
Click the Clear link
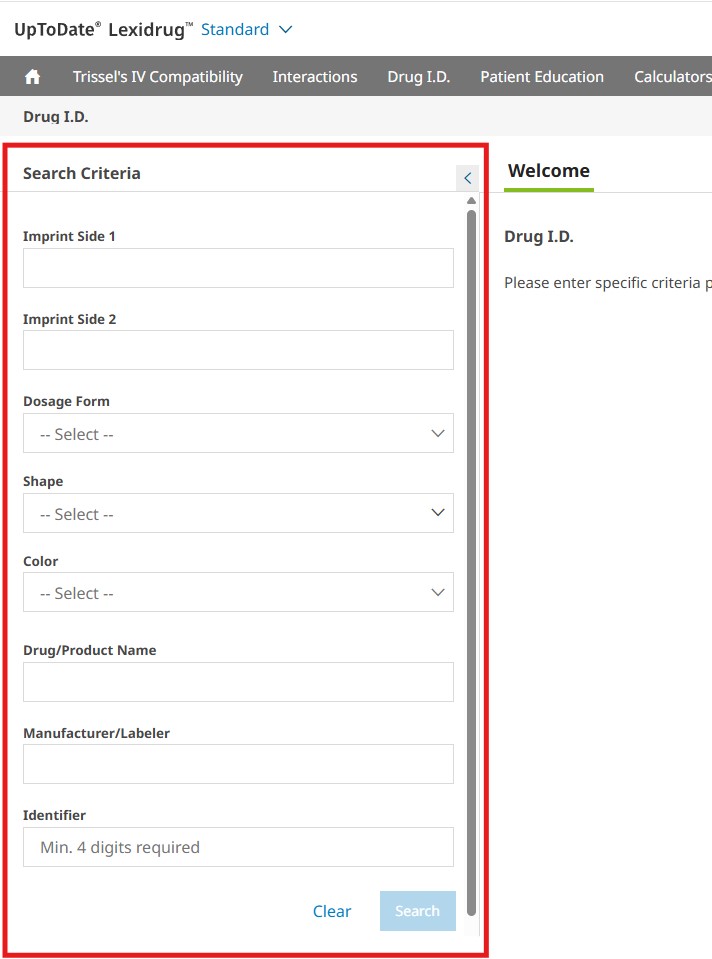click(332, 911)
